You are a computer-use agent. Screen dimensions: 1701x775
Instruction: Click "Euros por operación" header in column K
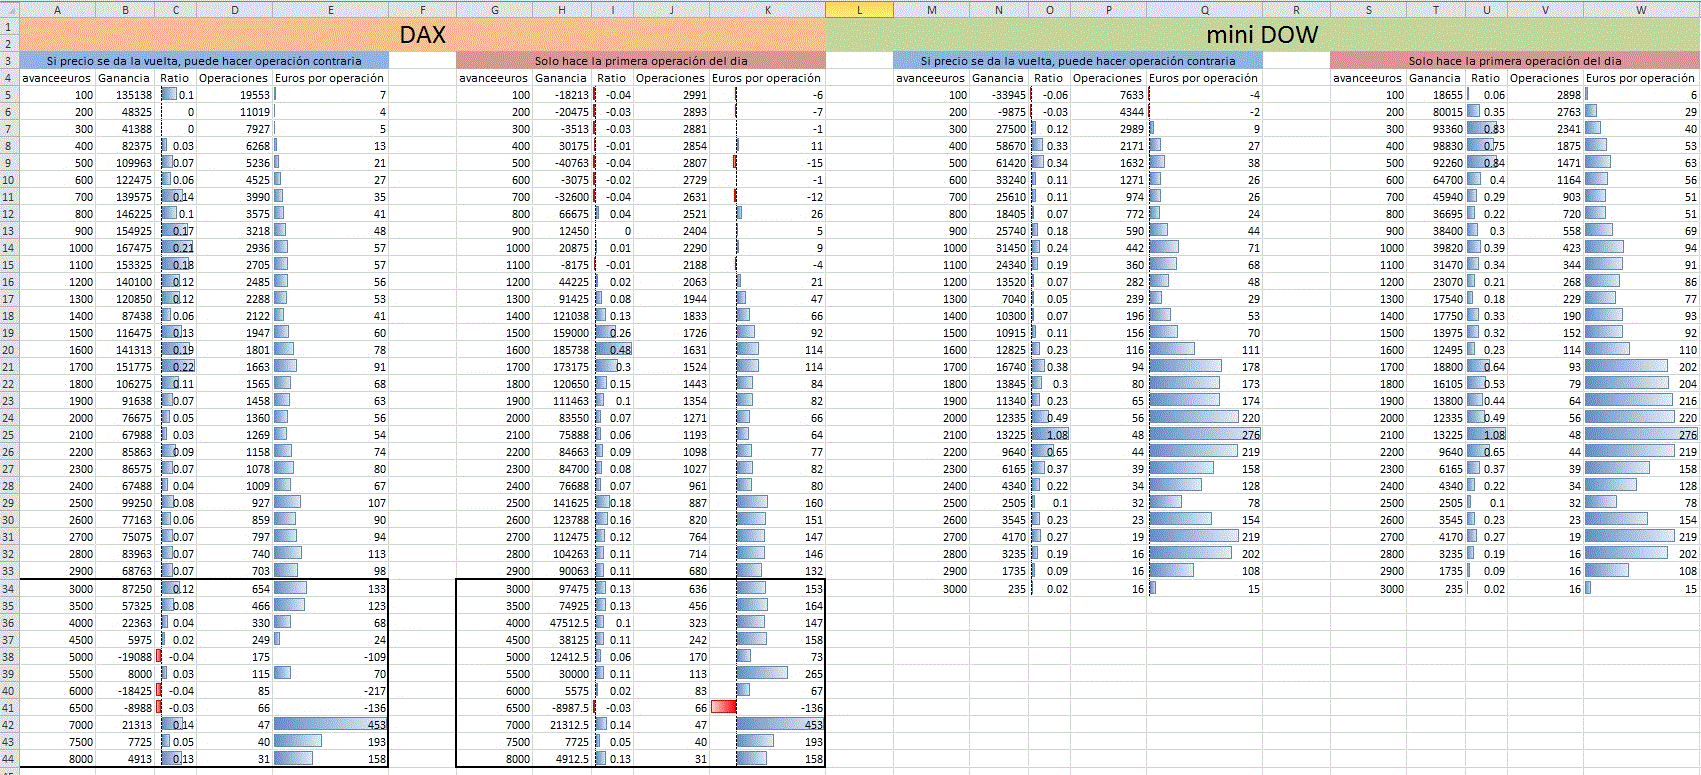767,78
